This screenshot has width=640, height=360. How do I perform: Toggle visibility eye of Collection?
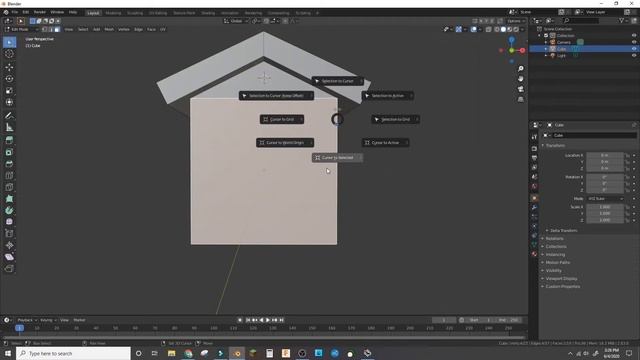click(x=634, y=36)
